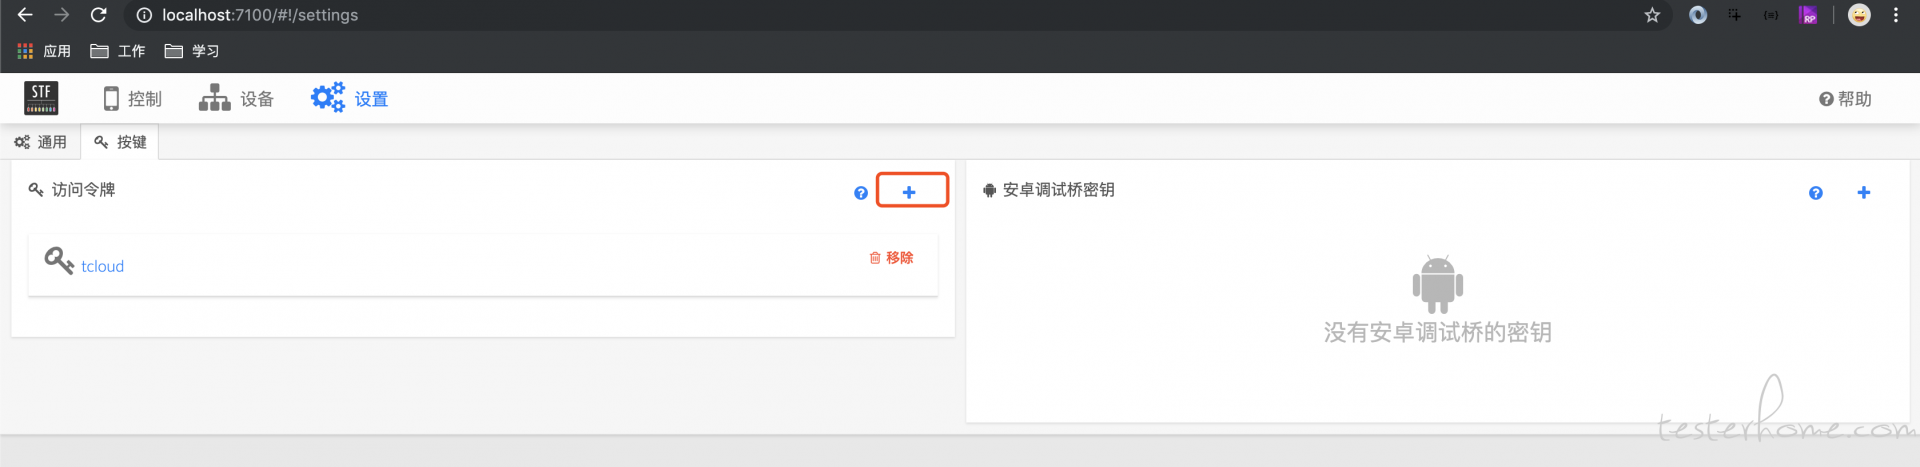Click the tcloud token name

[102, 266]
